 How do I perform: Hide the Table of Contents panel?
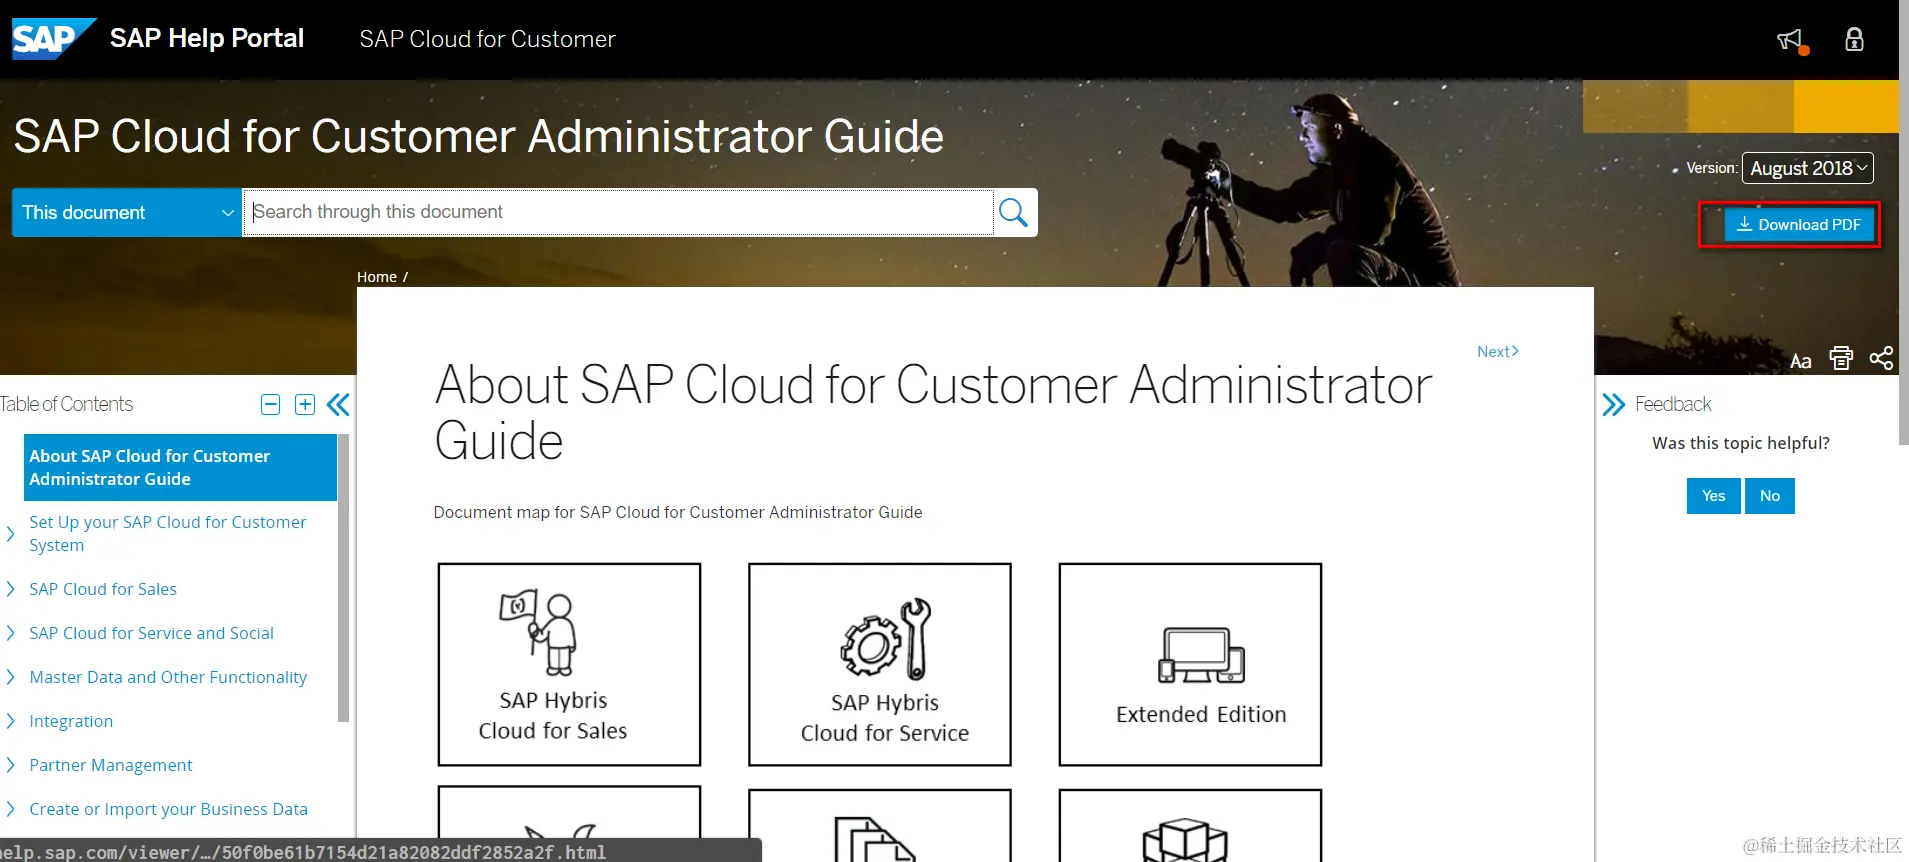point(338,404)
